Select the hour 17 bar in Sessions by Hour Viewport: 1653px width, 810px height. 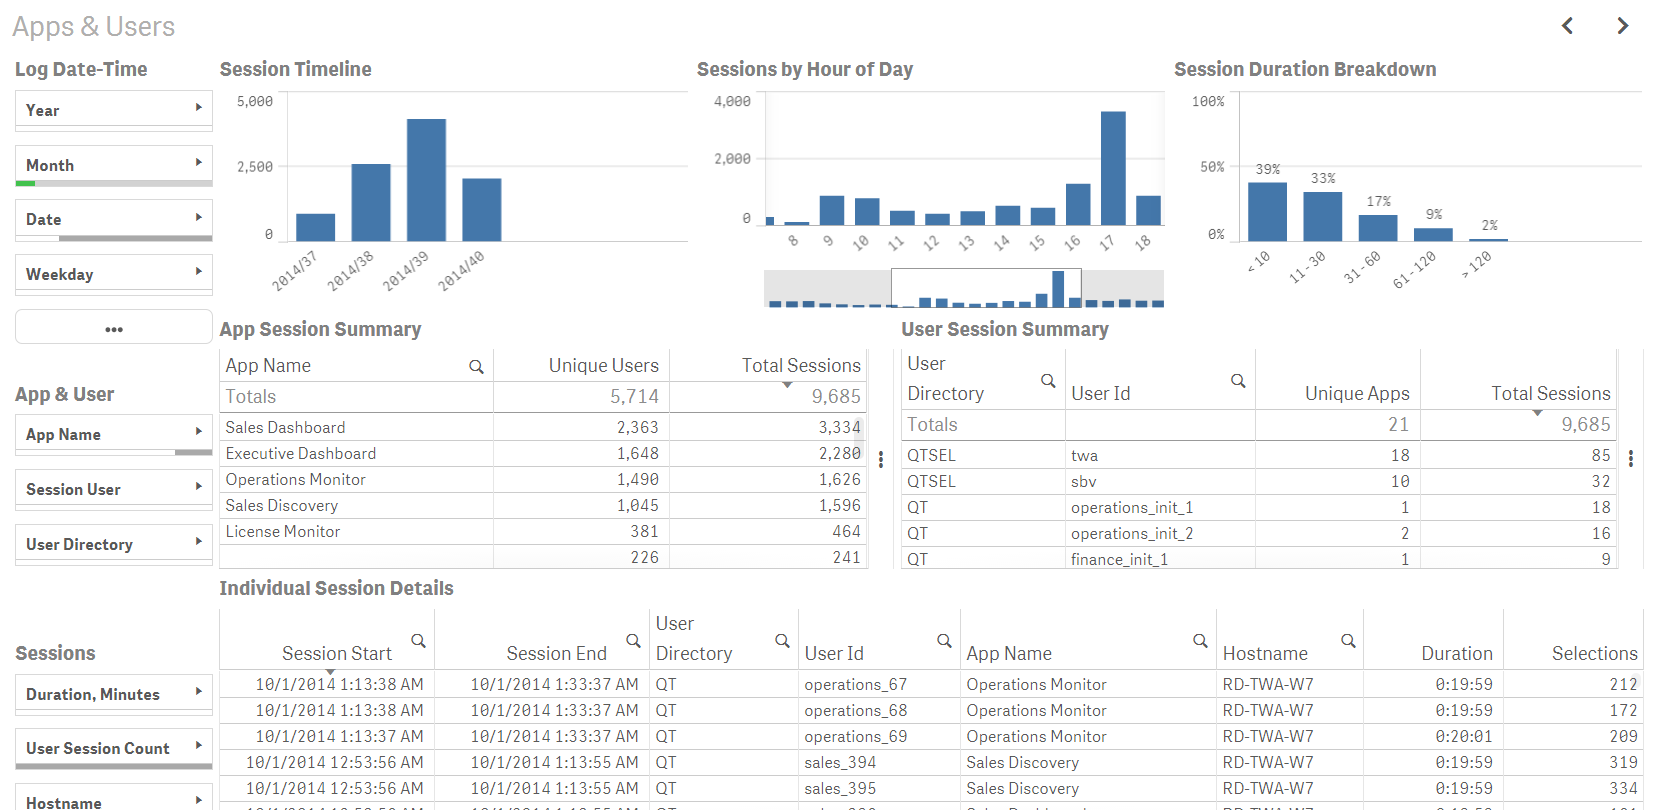[x=1113, y=168]
